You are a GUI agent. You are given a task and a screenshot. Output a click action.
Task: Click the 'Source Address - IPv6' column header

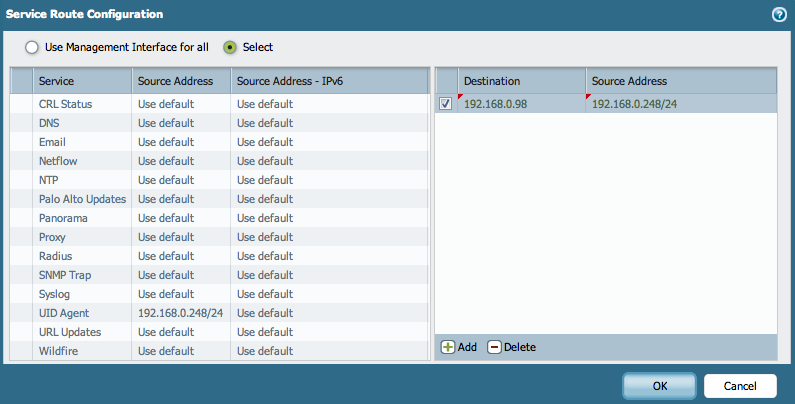[x=330, y=81]
